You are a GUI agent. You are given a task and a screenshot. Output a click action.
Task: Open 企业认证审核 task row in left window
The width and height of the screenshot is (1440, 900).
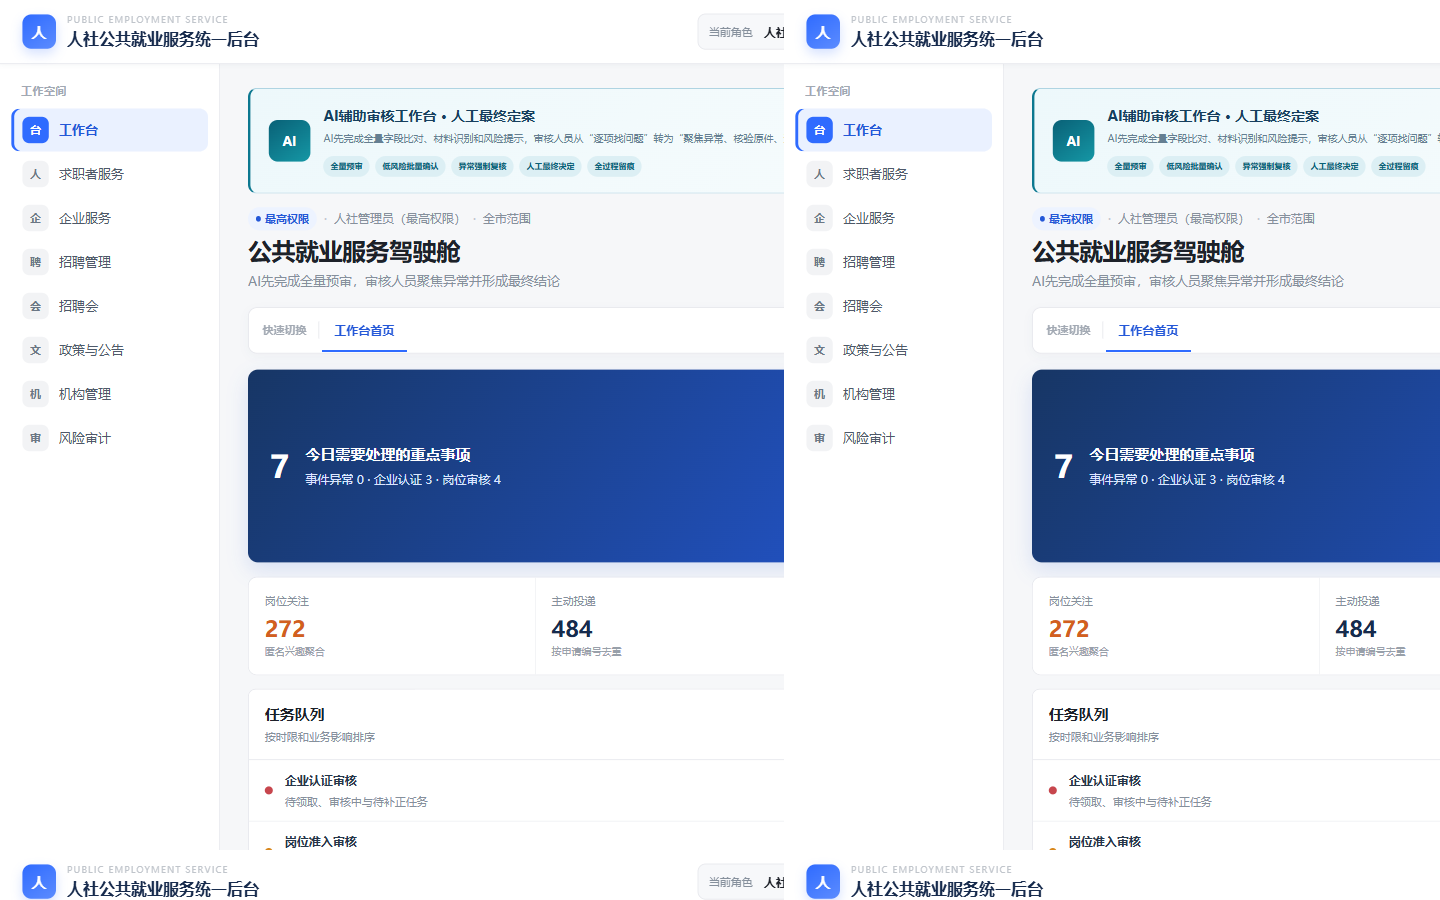click(516, 790)
